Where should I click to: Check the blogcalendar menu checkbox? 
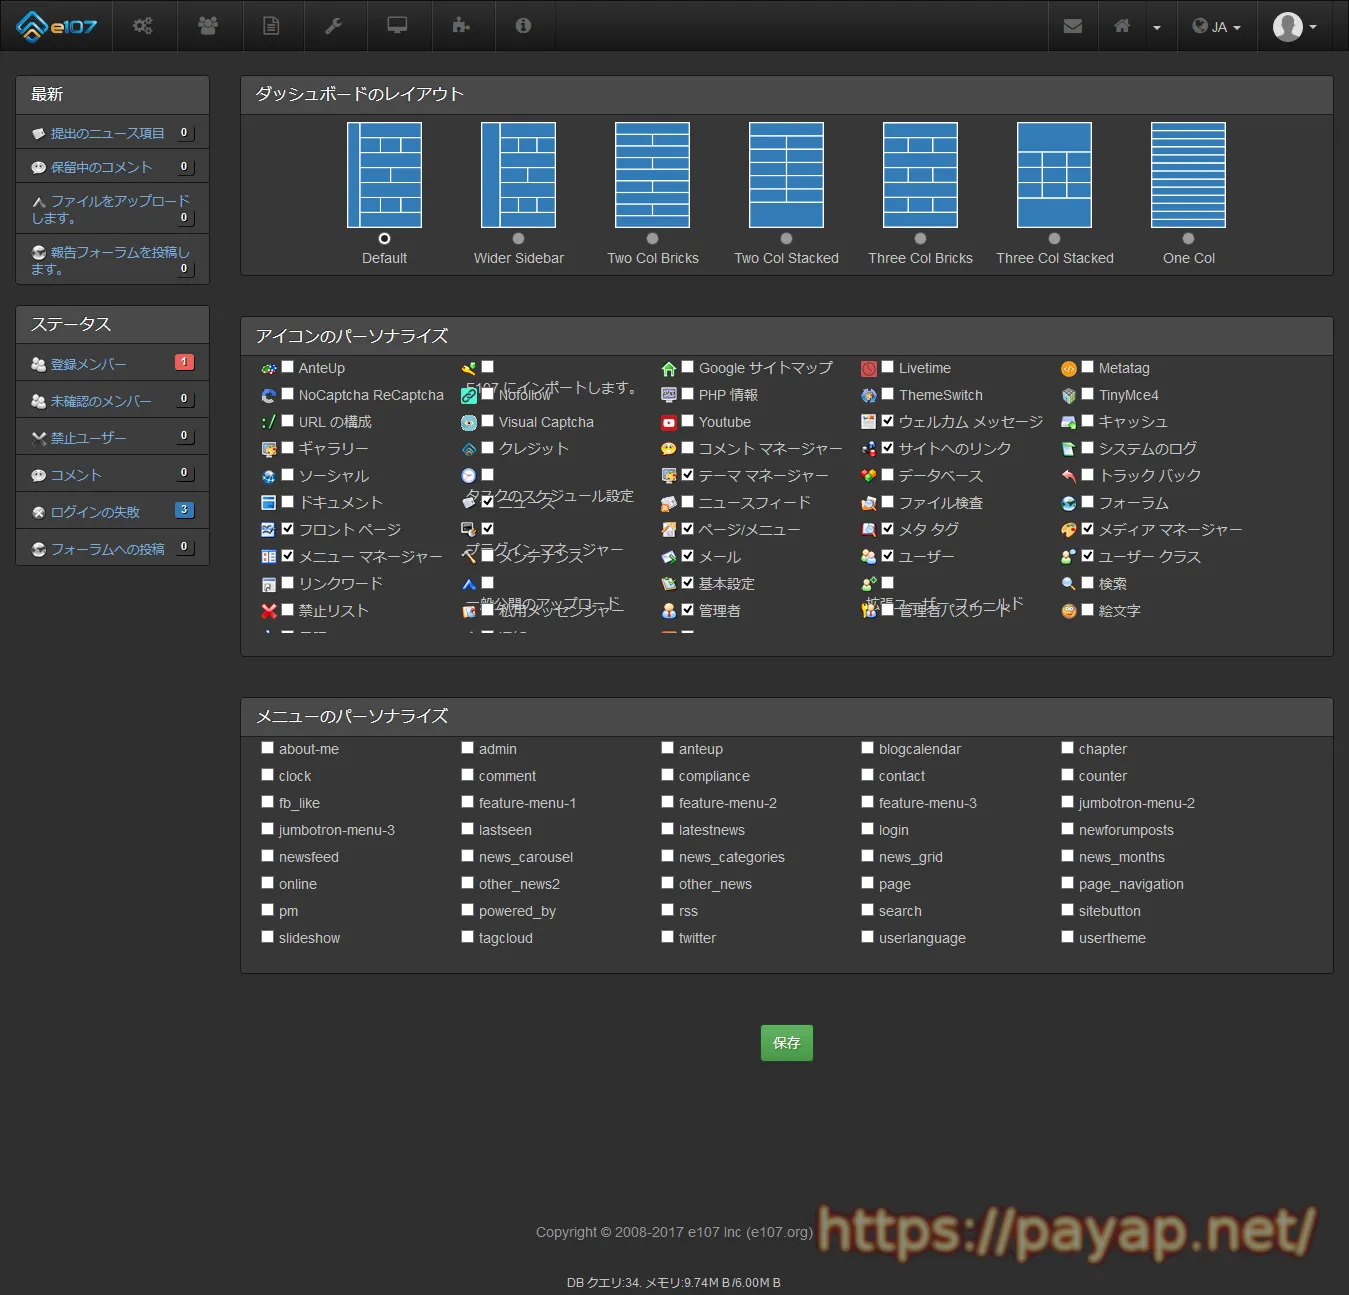pos(868,748)
